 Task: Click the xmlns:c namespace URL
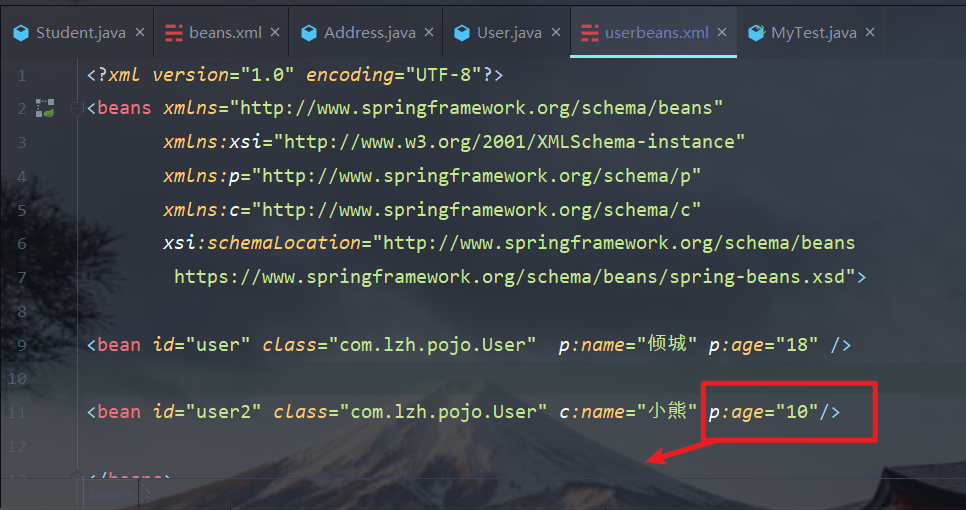click(476, 210)
